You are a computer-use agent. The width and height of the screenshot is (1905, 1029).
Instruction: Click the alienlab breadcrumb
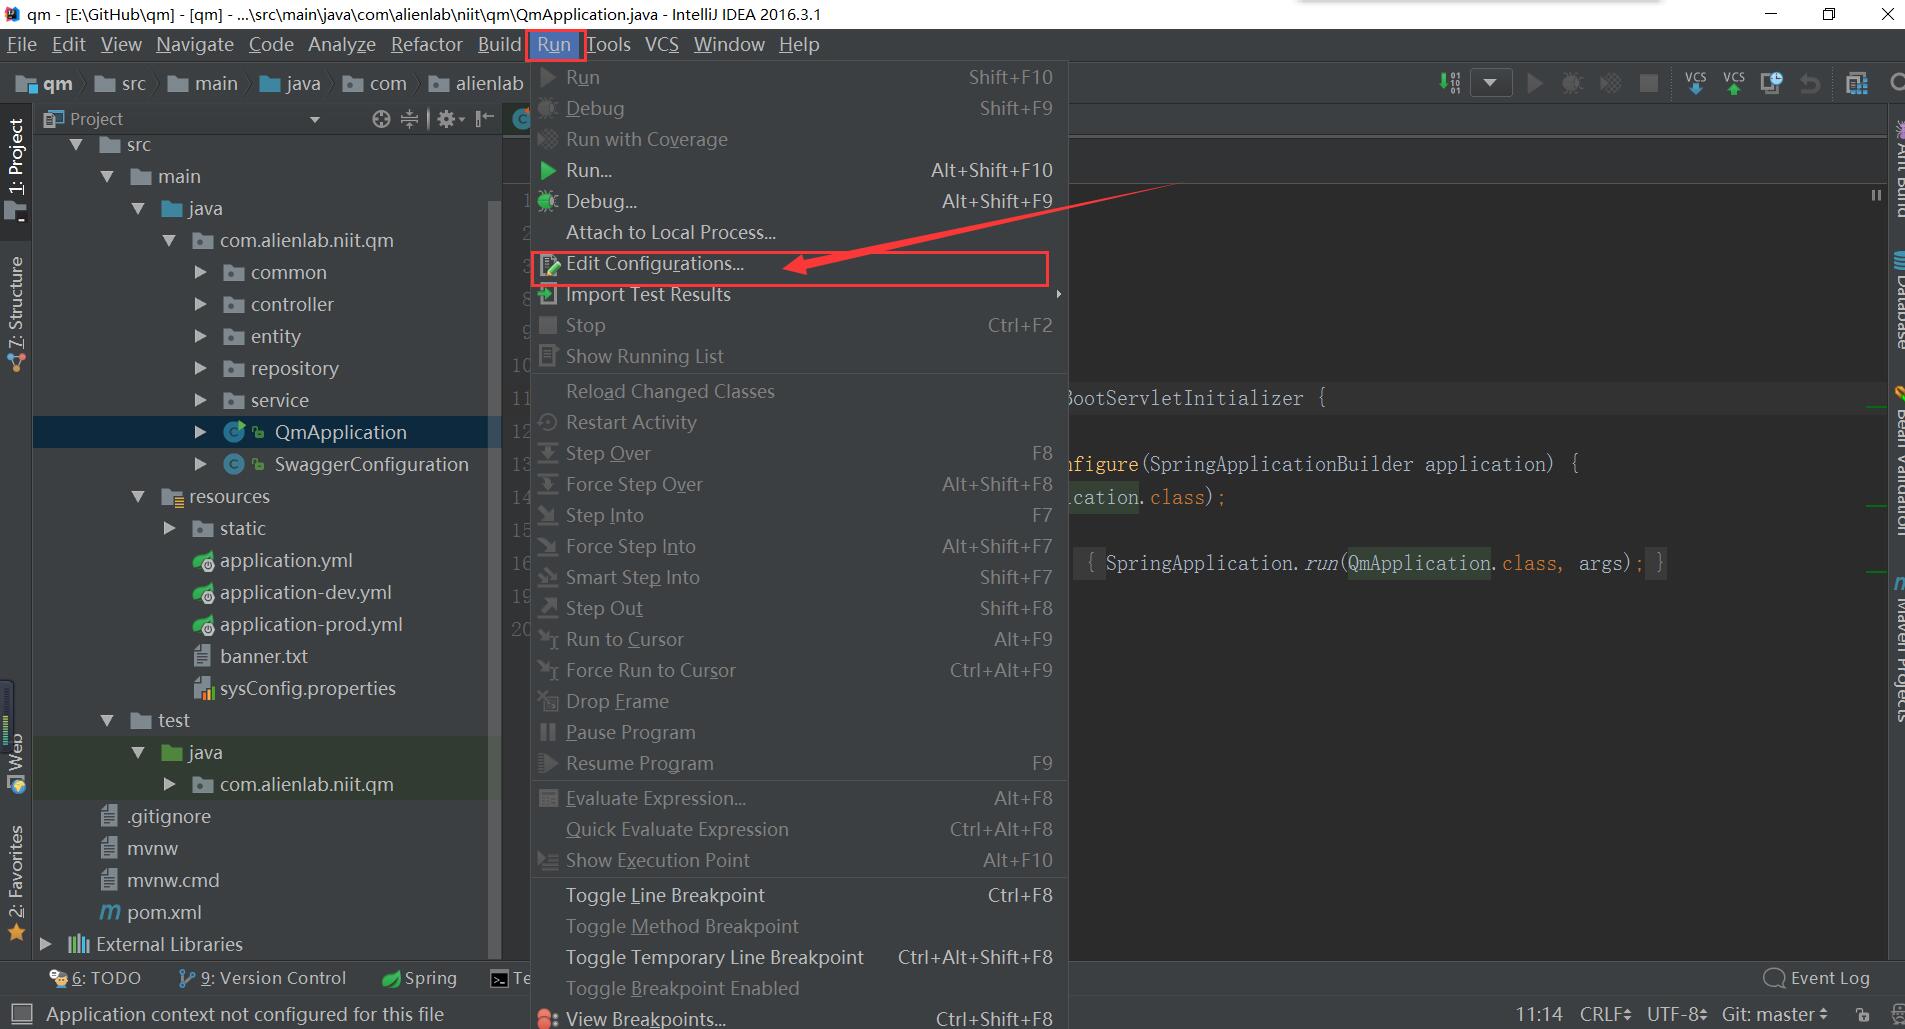(477, 84)
